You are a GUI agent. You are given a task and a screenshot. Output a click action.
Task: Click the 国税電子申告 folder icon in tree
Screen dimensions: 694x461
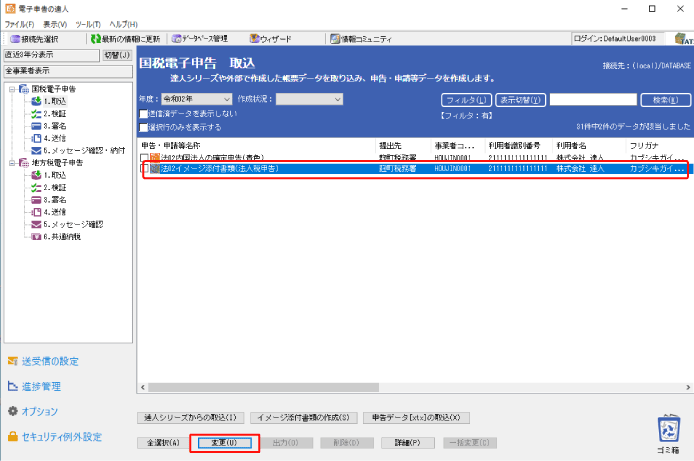[24, 89]
